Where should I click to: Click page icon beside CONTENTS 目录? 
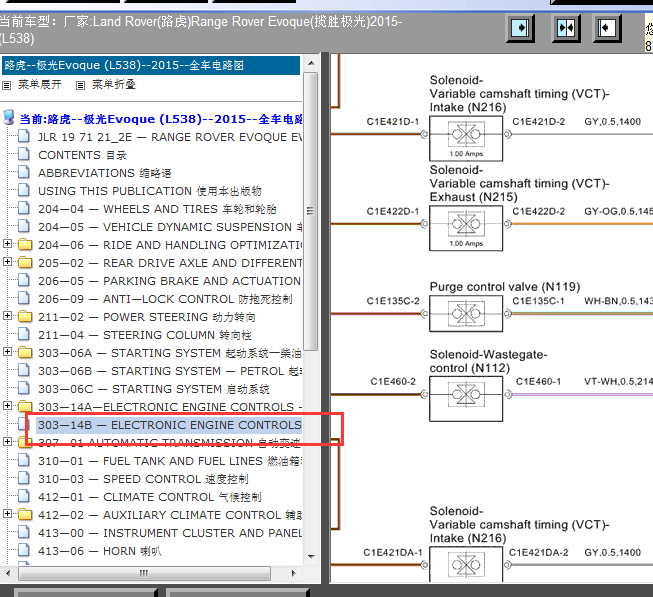[24, 154]
